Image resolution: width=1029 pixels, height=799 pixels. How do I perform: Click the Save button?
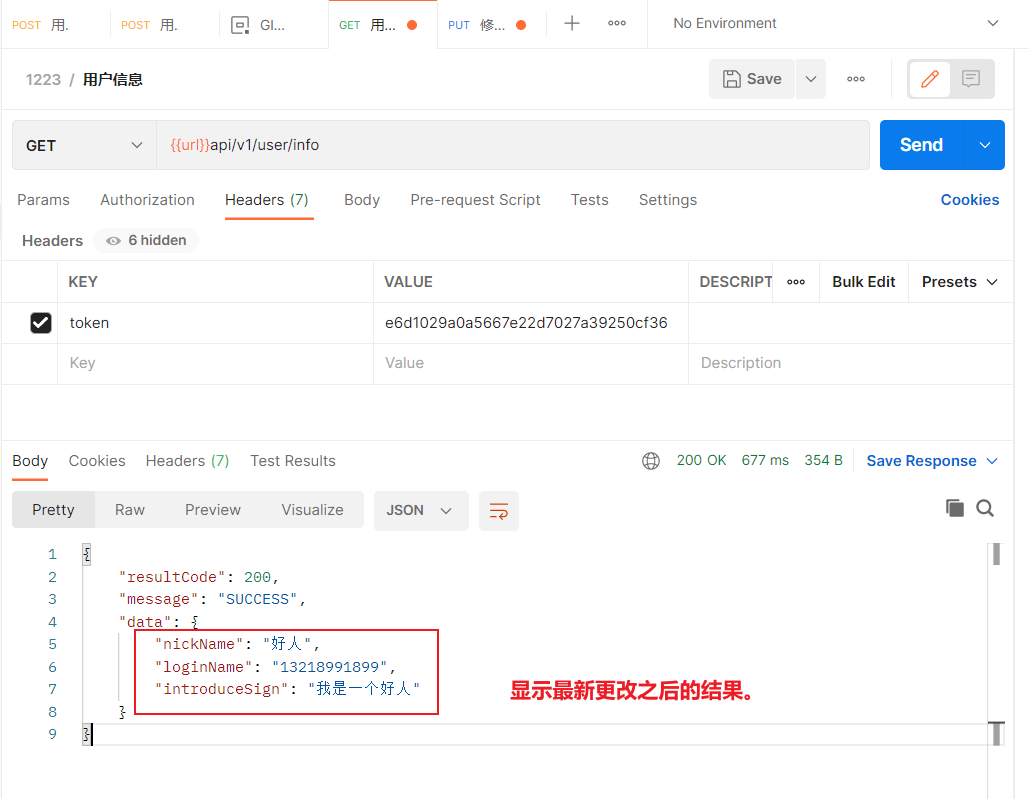click(x=752, y=79)
